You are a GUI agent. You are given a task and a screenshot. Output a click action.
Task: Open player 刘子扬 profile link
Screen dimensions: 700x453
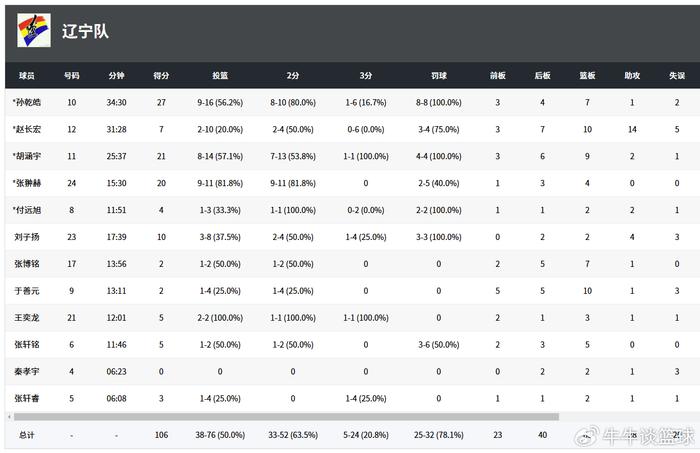[x=28, y=237]
